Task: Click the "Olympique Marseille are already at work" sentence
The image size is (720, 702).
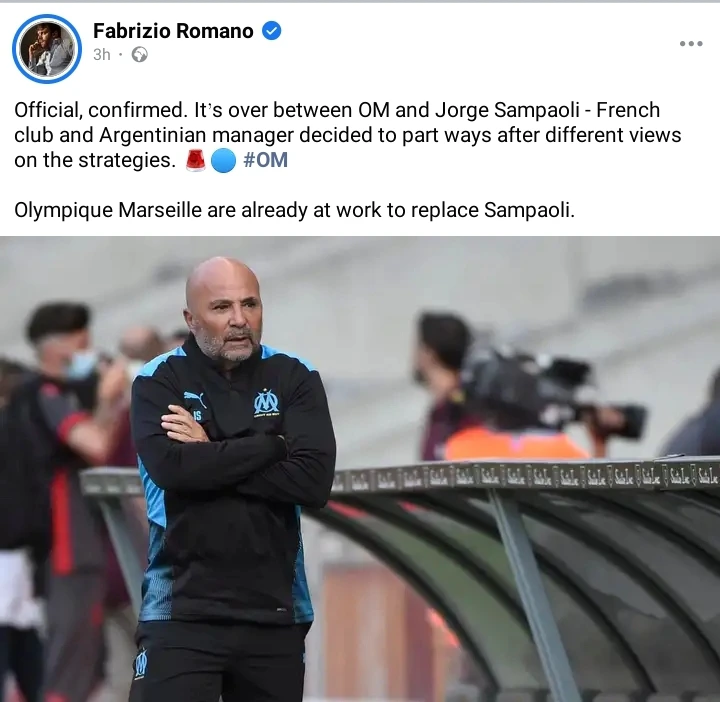Action: [x=294, y=210]
